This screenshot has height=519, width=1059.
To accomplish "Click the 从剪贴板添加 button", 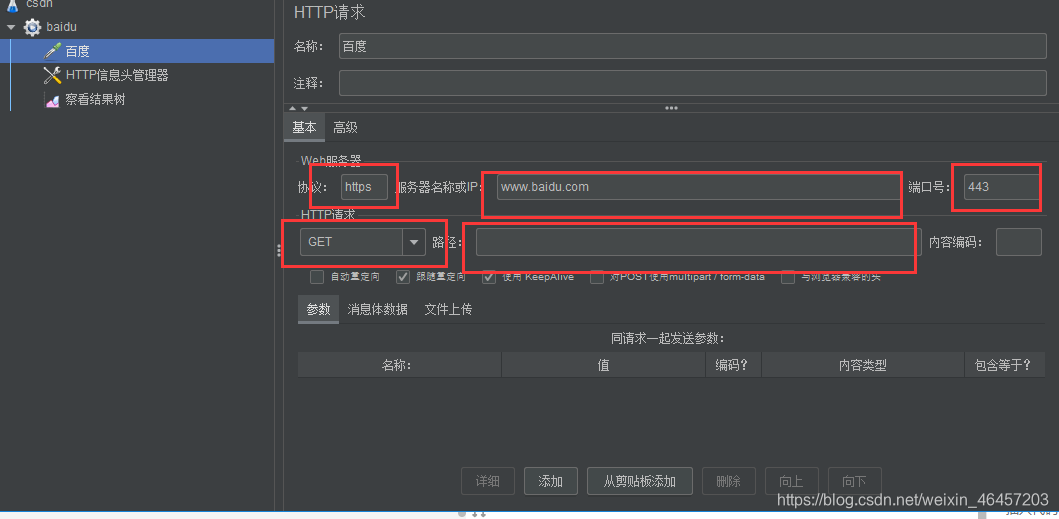I will click(x=640, y=481).
